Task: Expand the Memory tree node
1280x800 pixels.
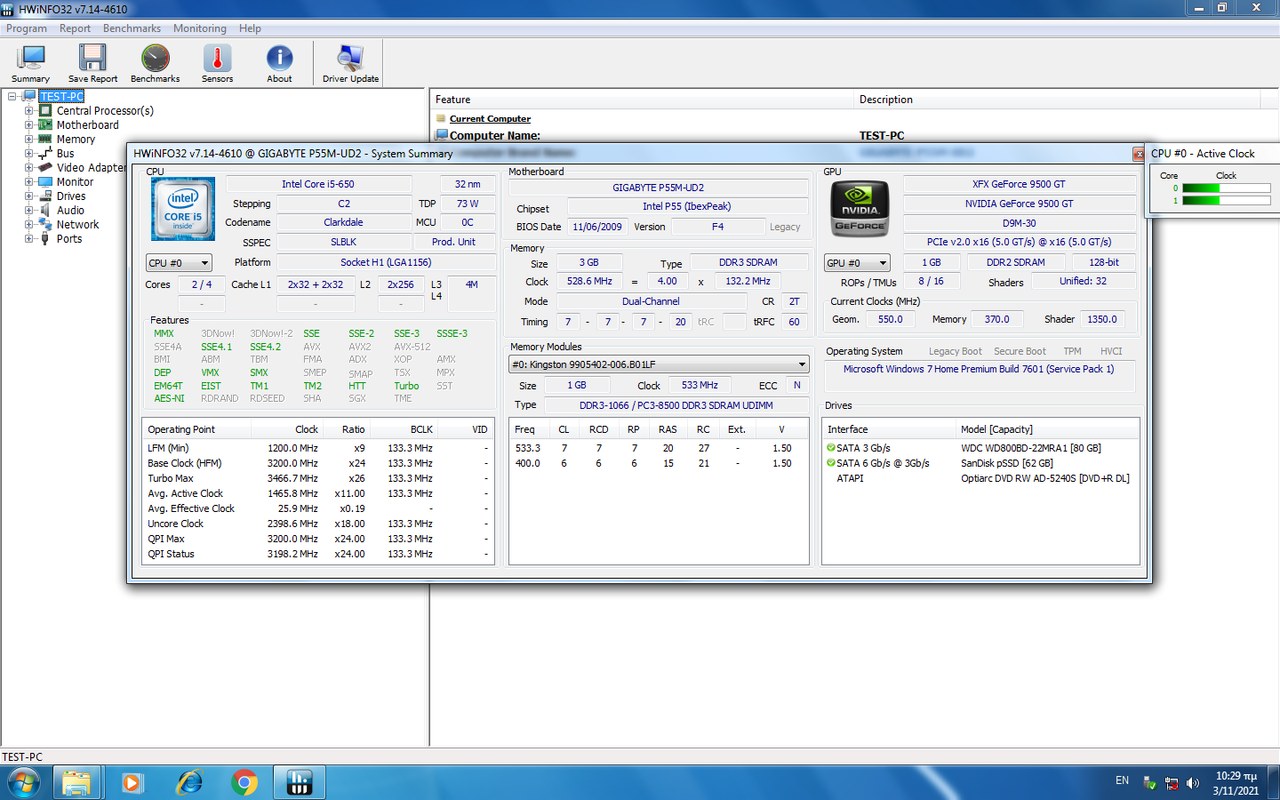Action: point(29,139)
